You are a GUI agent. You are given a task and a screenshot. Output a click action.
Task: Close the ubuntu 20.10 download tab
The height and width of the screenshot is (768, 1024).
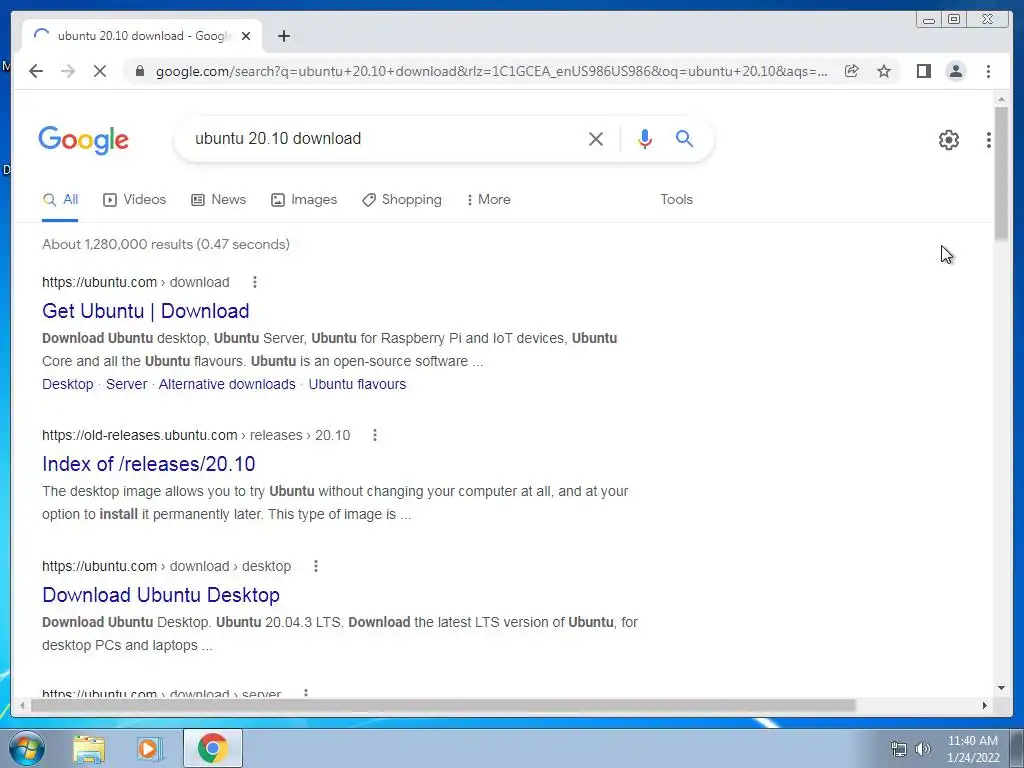(246, 36)
